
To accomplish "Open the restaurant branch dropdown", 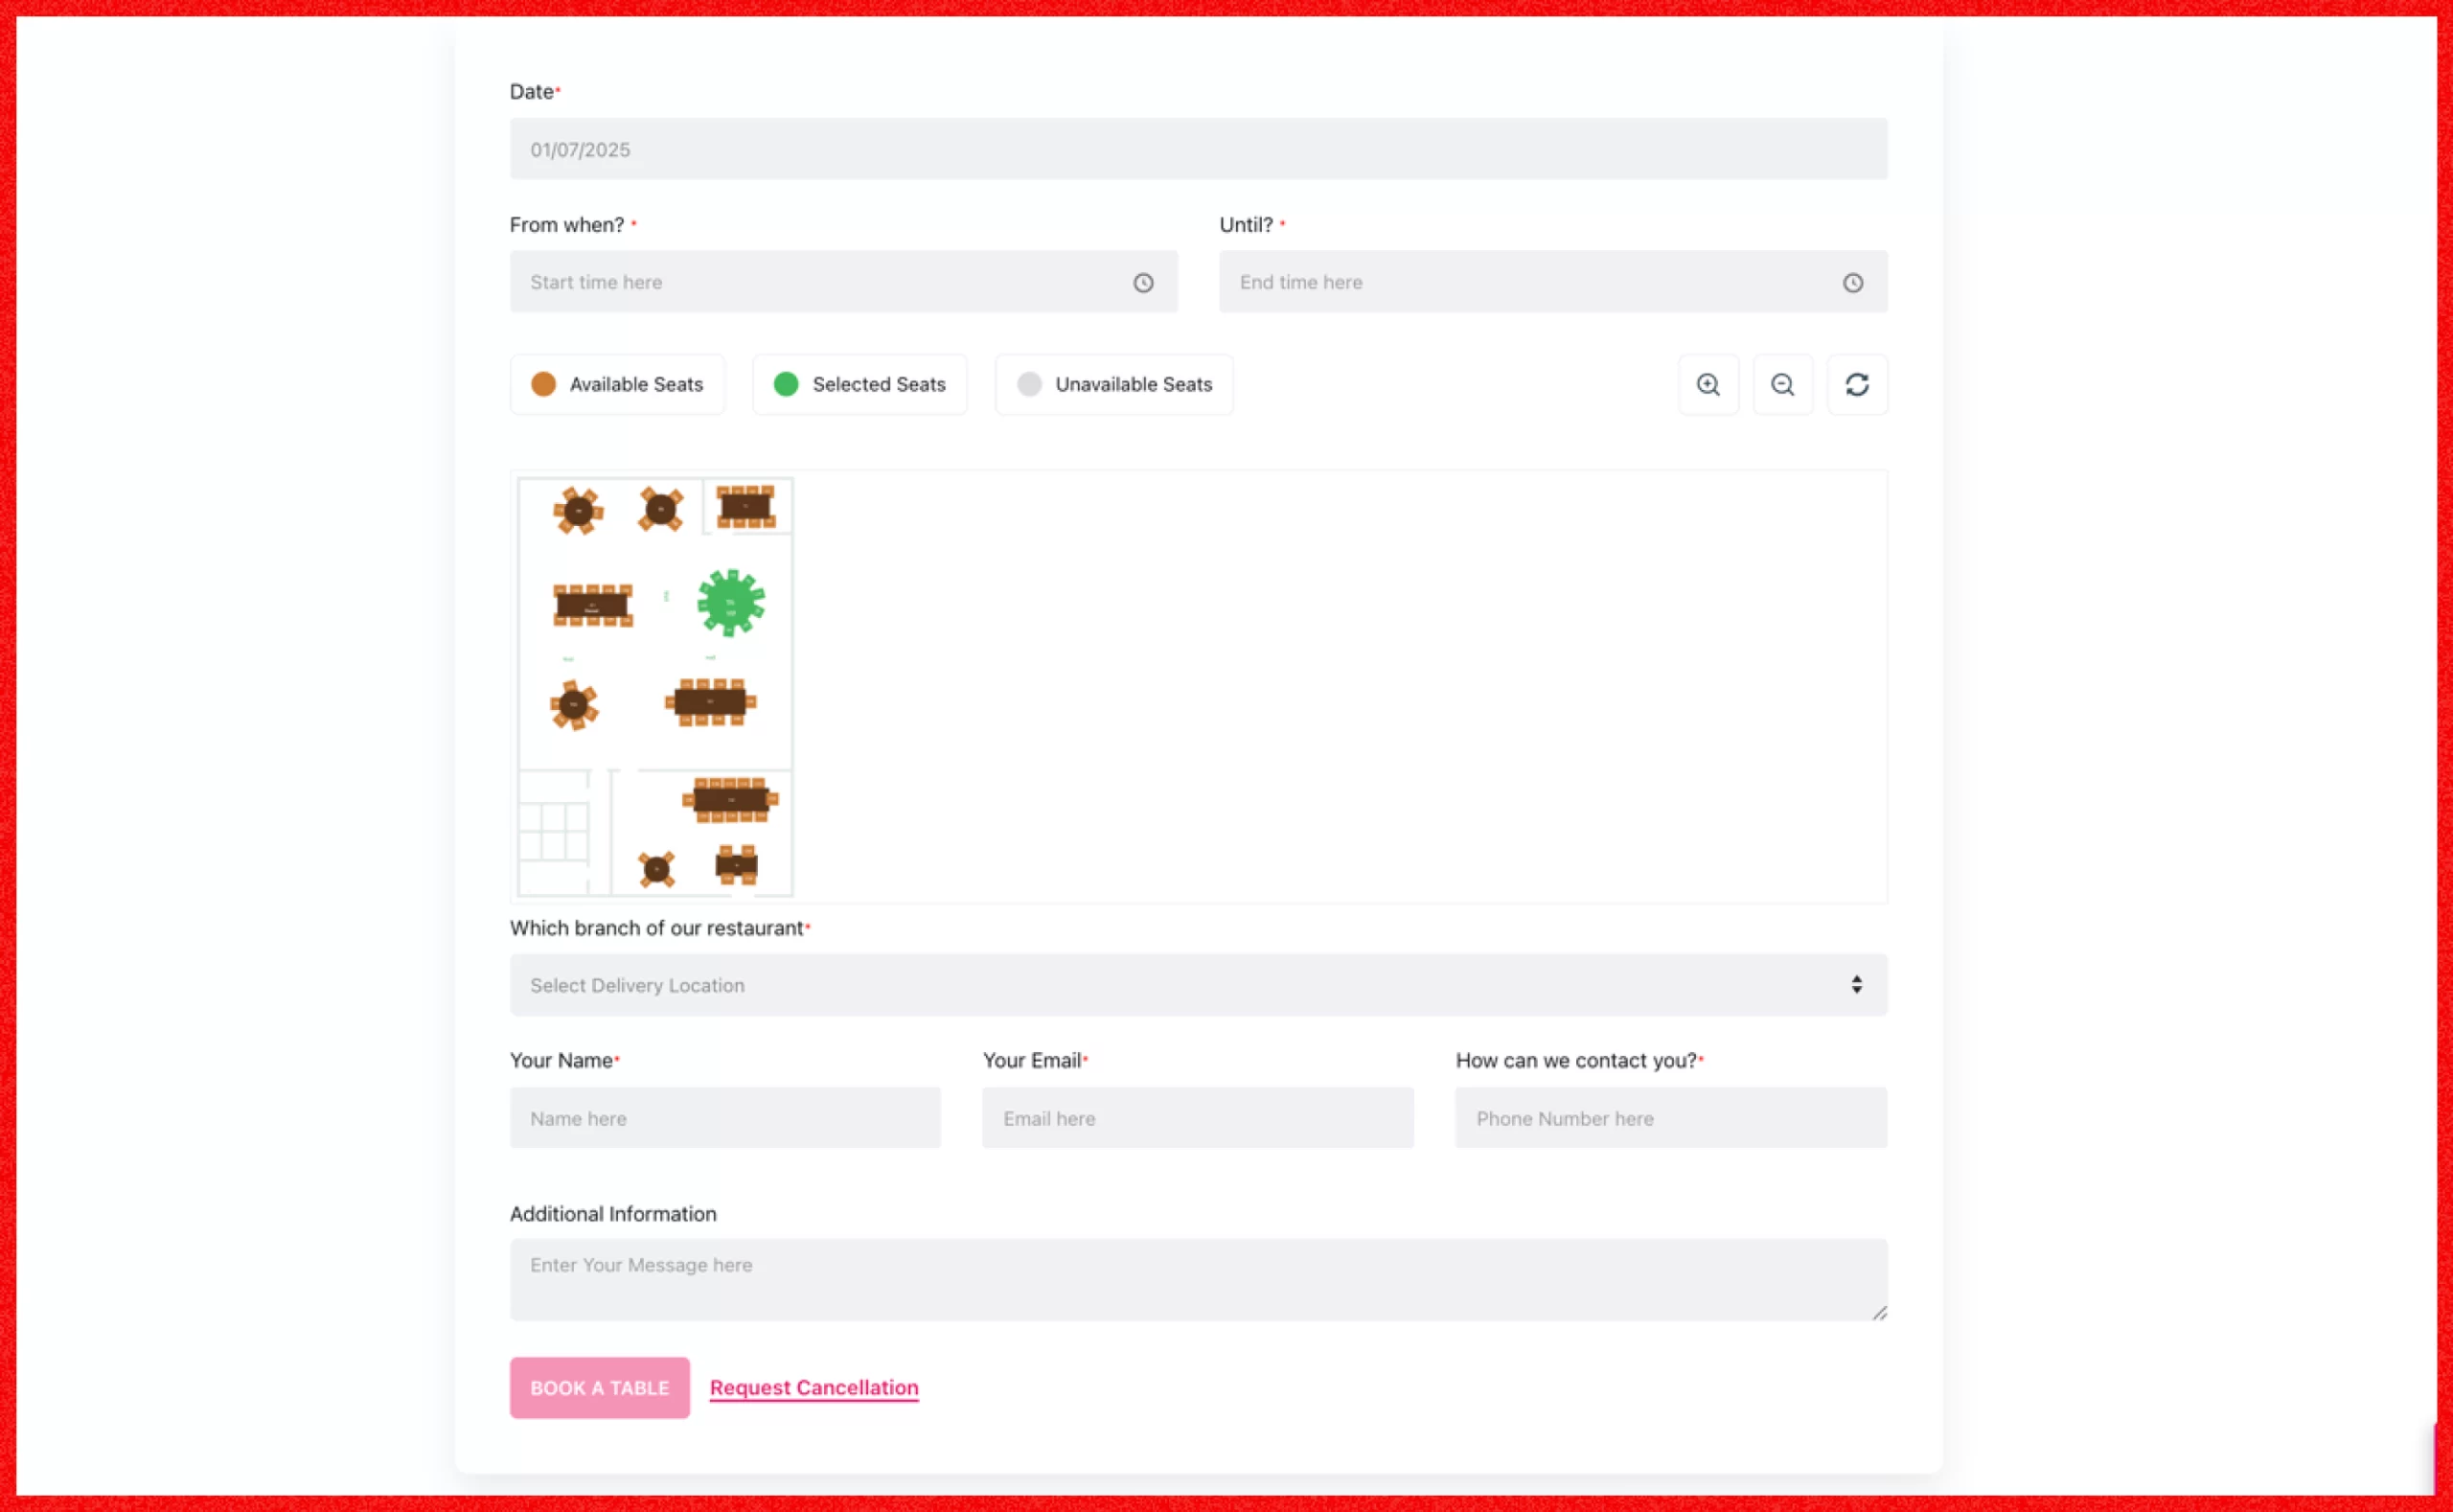I will [x=1198, y=985].
